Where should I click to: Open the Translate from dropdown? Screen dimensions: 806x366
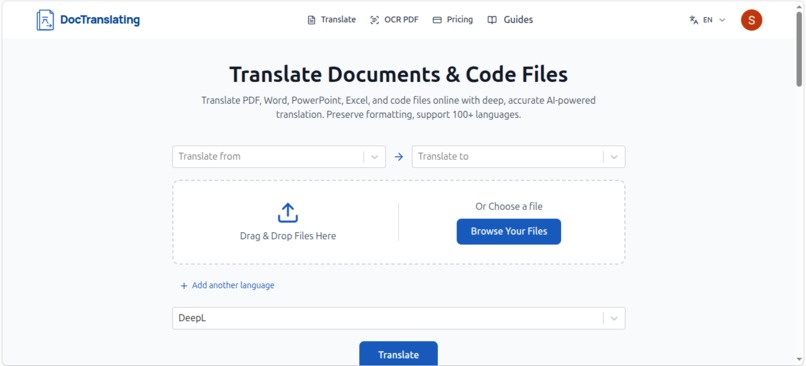click(x=279, y=157)
